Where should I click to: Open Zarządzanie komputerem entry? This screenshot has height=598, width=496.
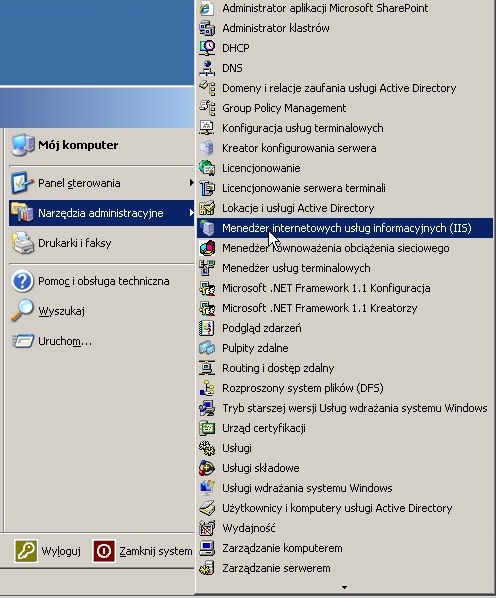pos(345,548)
